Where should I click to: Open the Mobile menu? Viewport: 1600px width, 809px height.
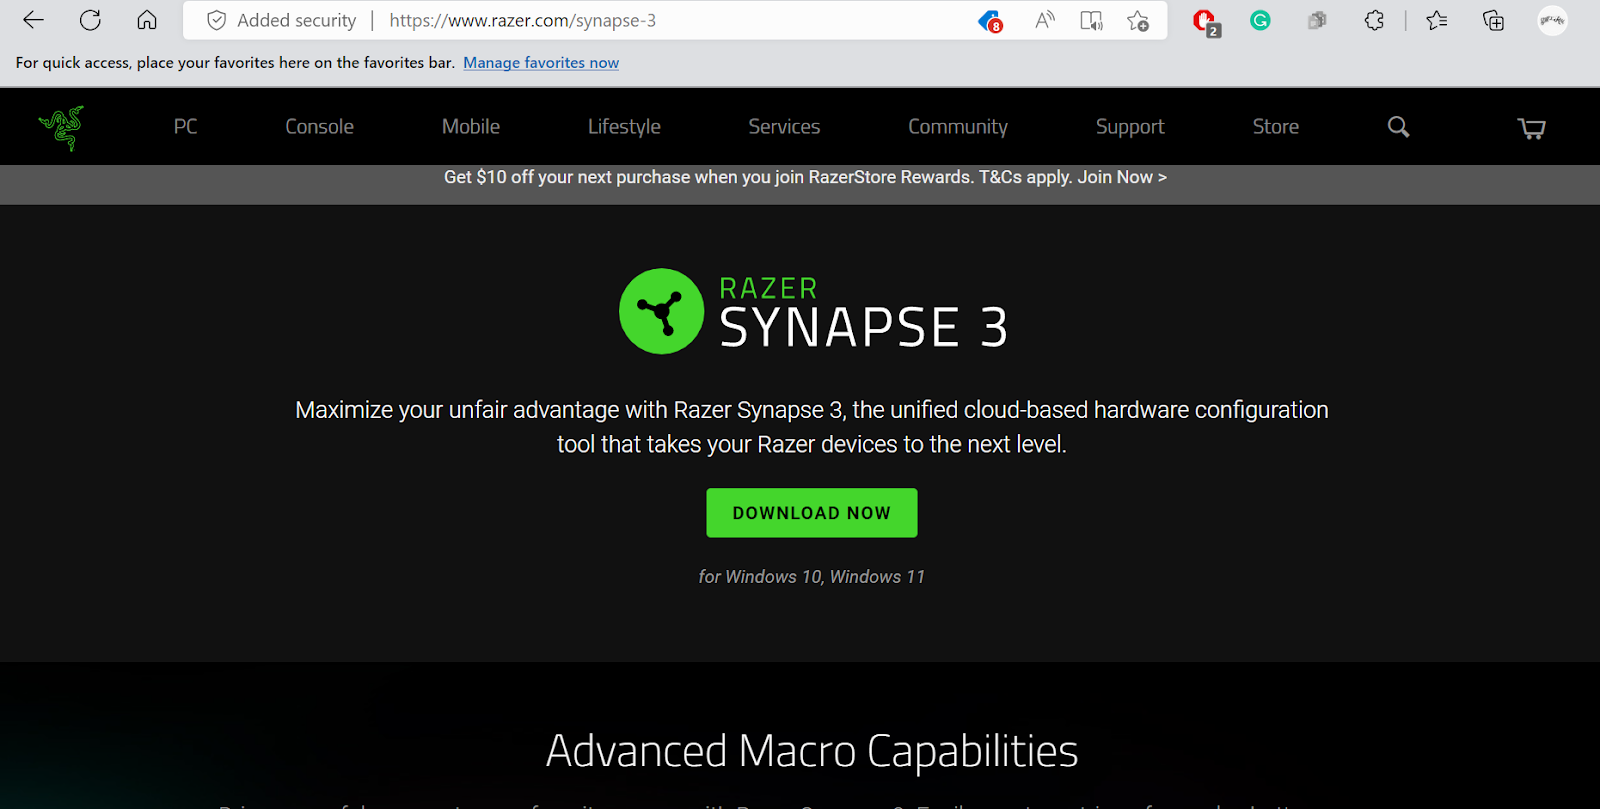[471, 127]
